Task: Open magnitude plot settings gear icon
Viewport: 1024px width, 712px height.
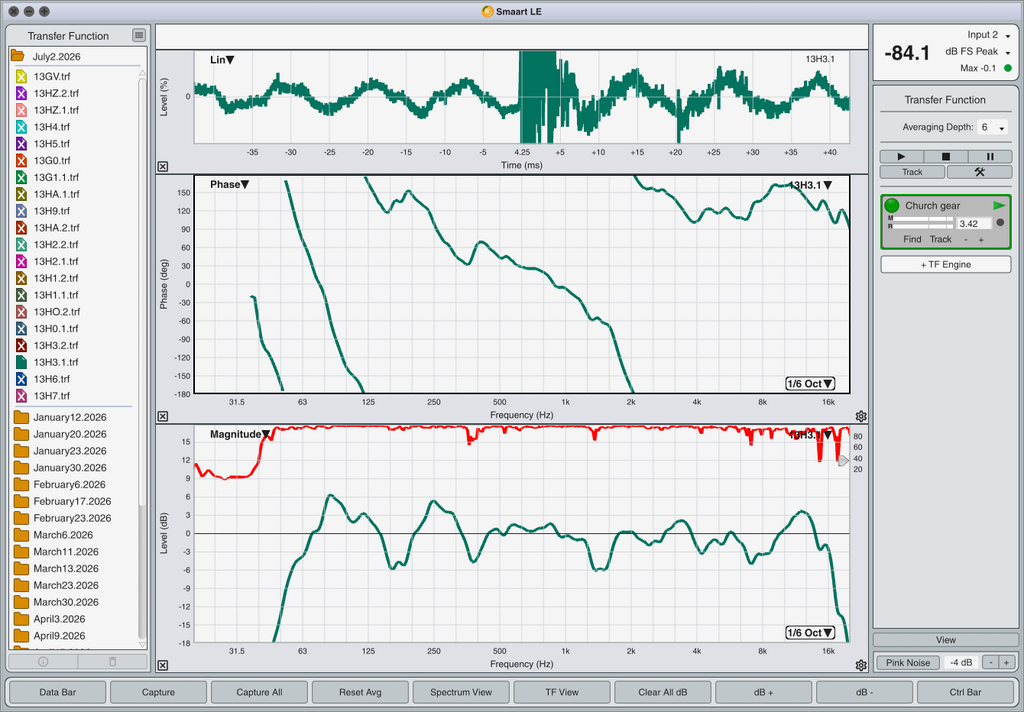Action: coord(861,665)
